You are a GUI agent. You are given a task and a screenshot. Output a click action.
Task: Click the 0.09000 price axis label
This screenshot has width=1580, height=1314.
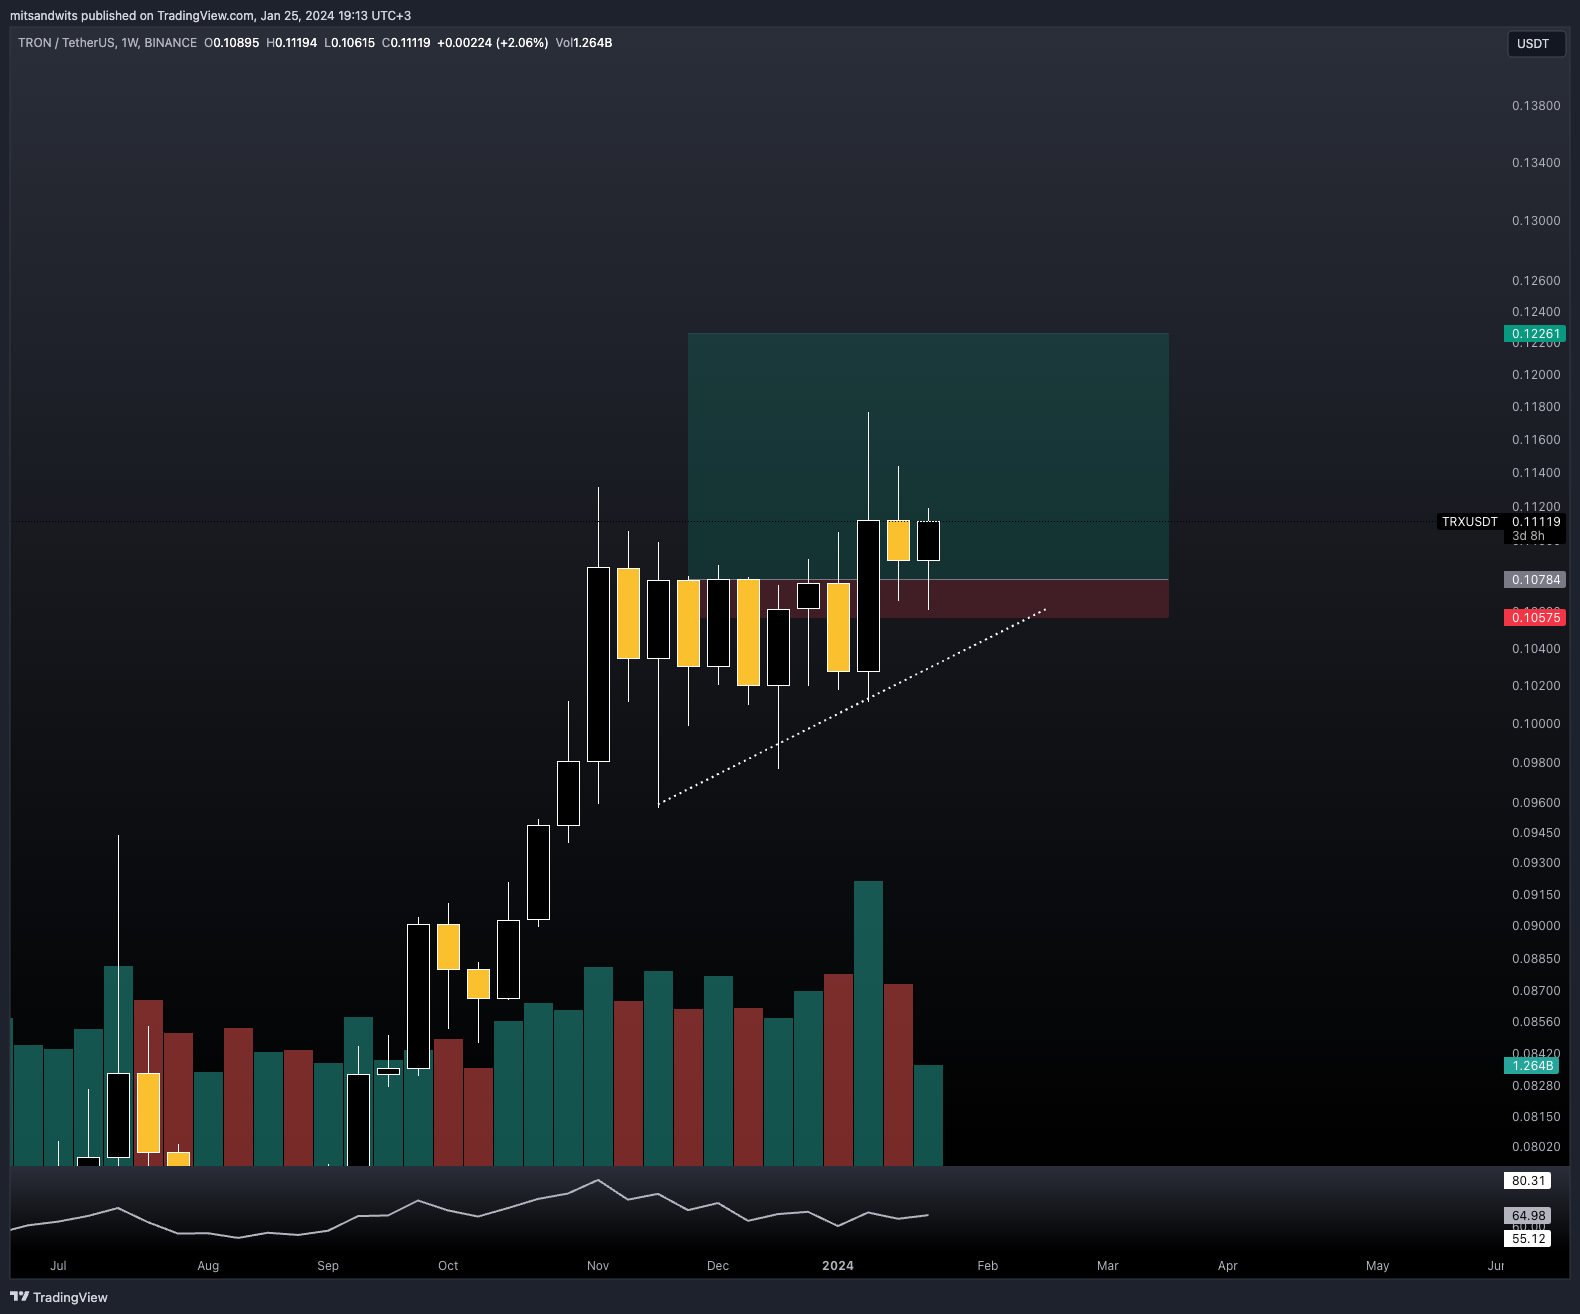pyautogui.click(x=1536, y=926)
